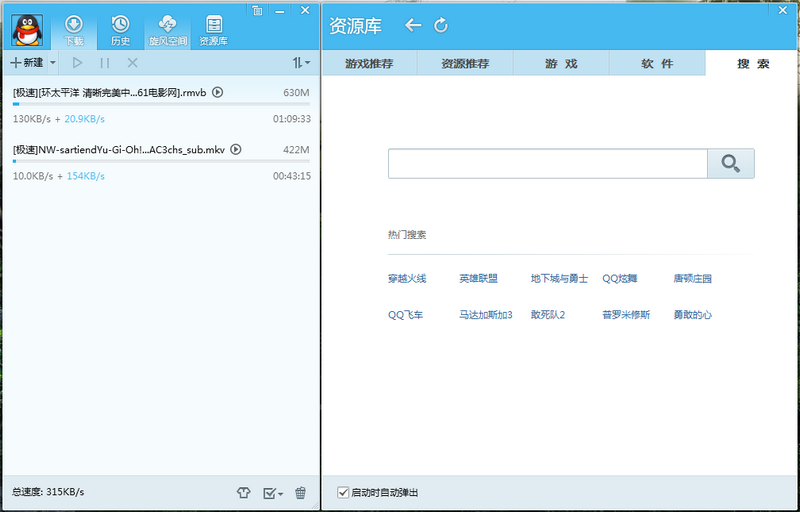Click the magnifier search icon button
Screen dimensions: 800x512
(x=731, y=164)
